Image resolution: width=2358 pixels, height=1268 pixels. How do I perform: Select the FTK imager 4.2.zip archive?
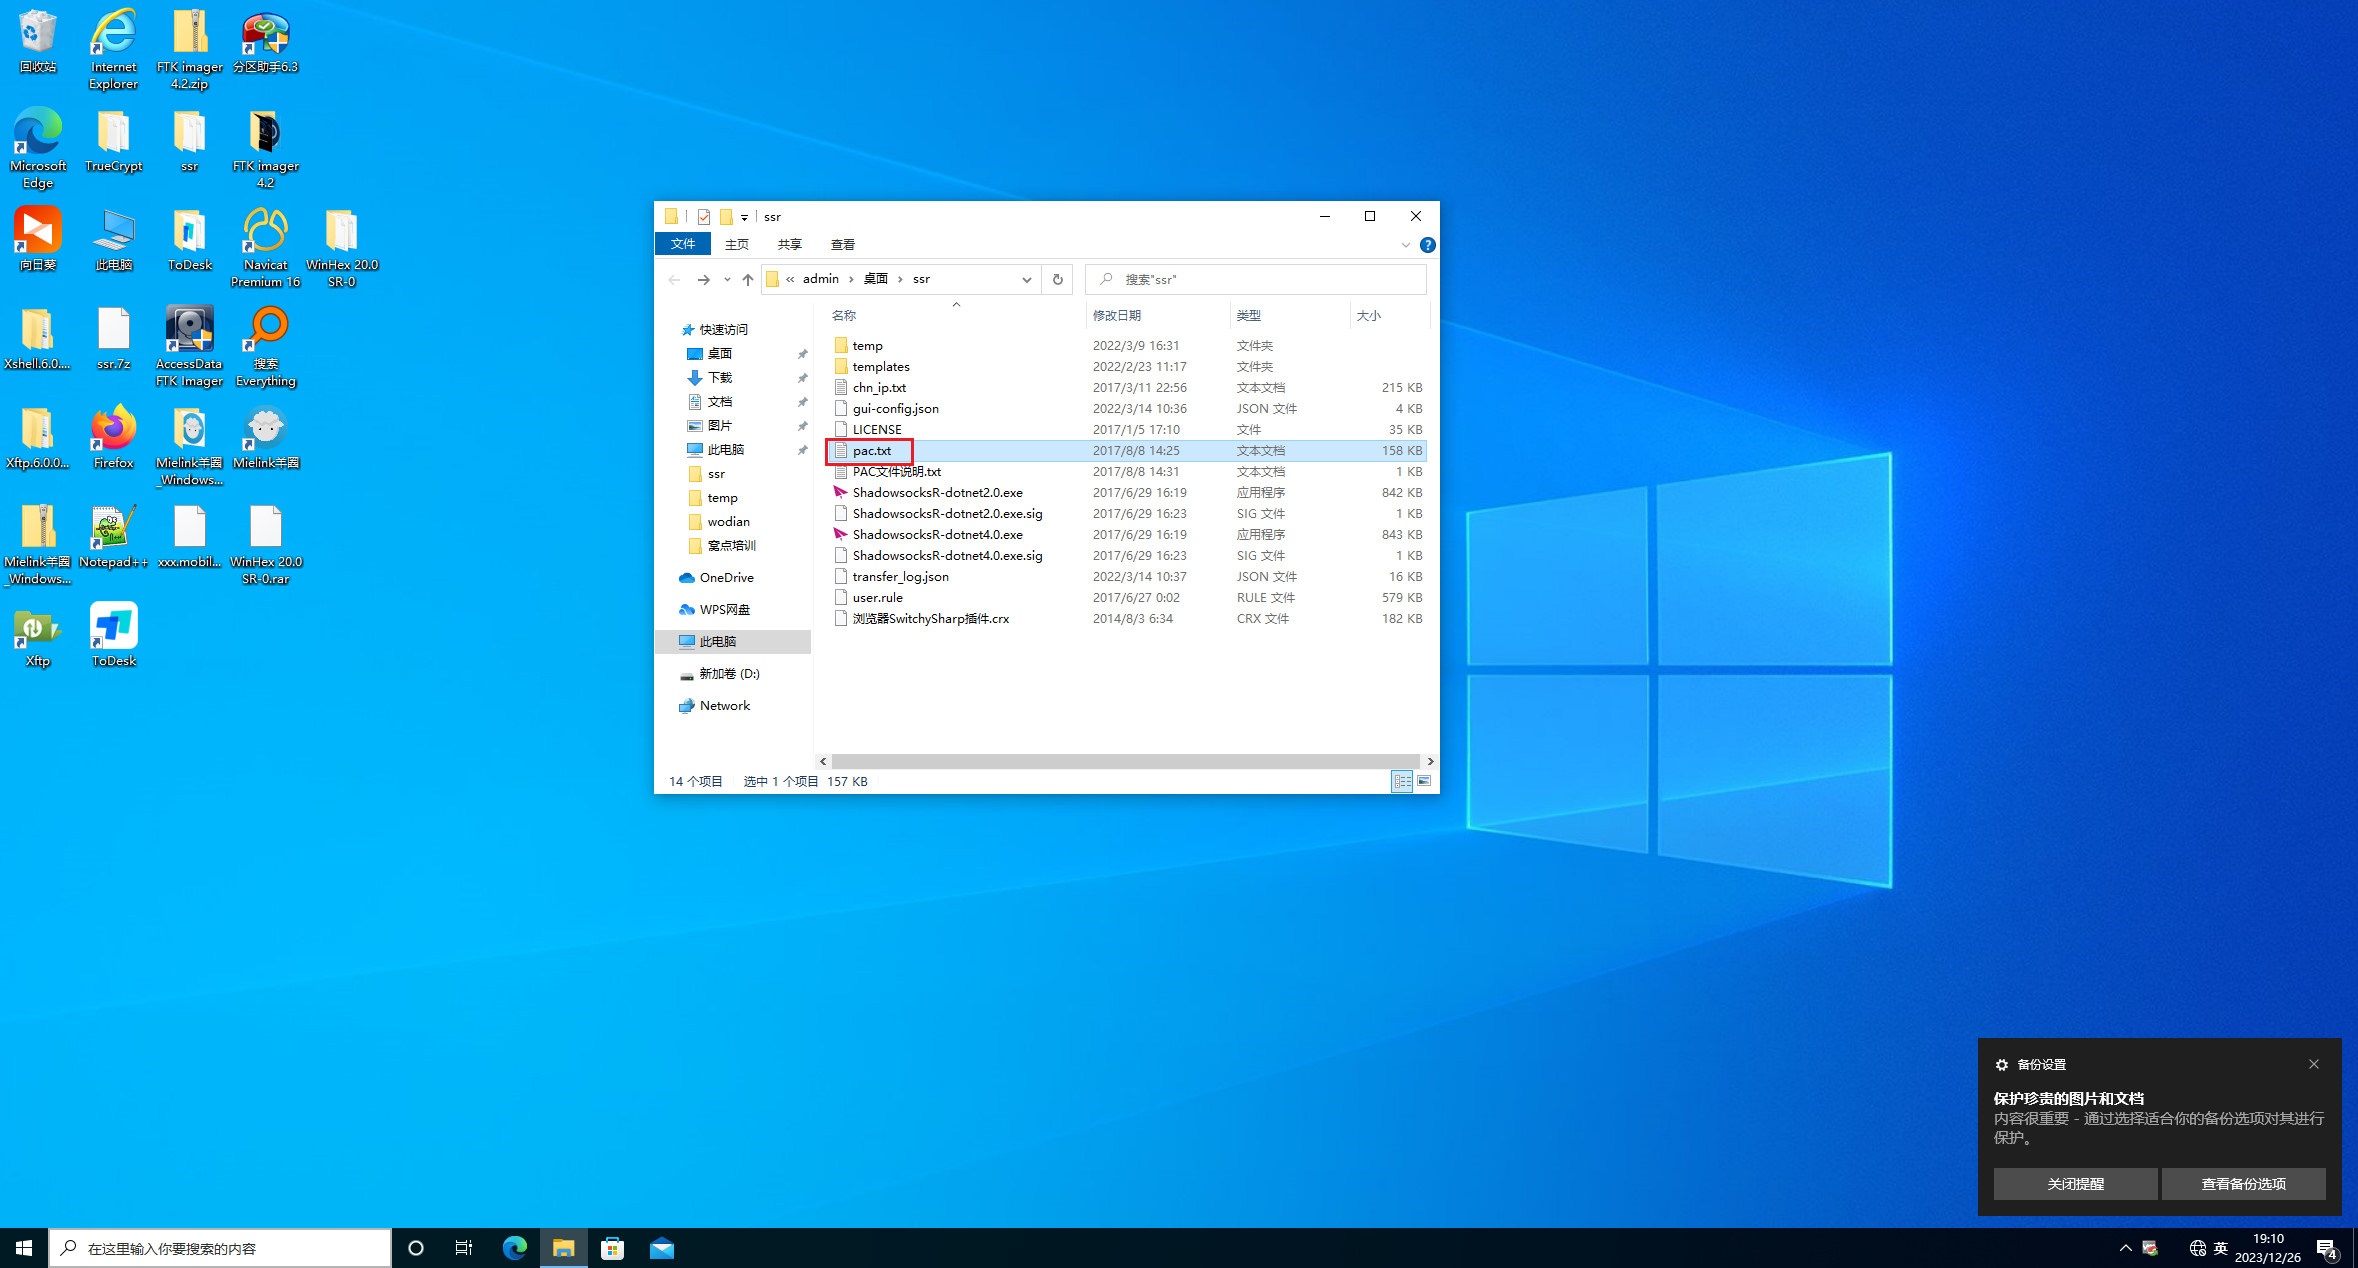point(189,48)
